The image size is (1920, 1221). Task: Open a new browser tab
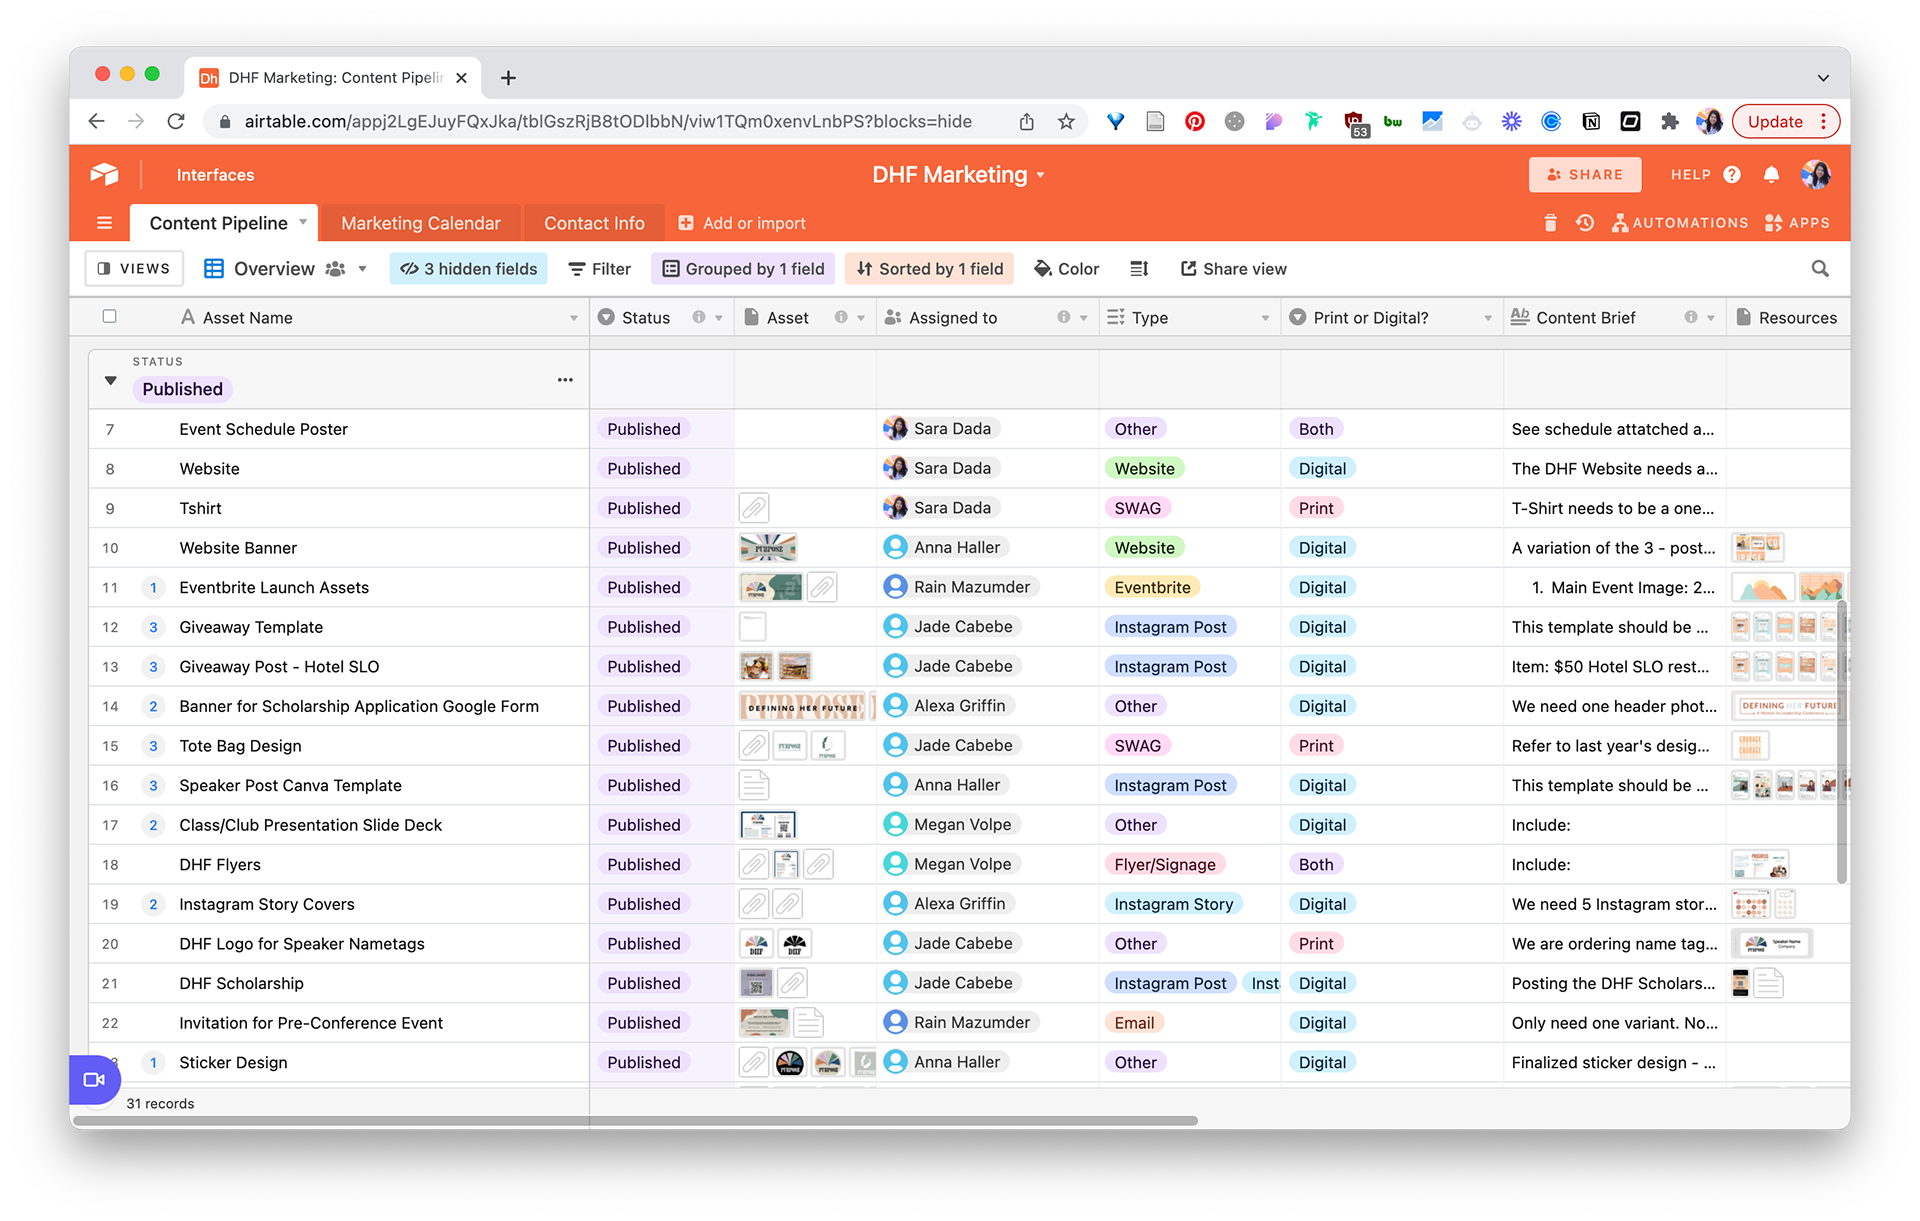[x=508, y=78]
